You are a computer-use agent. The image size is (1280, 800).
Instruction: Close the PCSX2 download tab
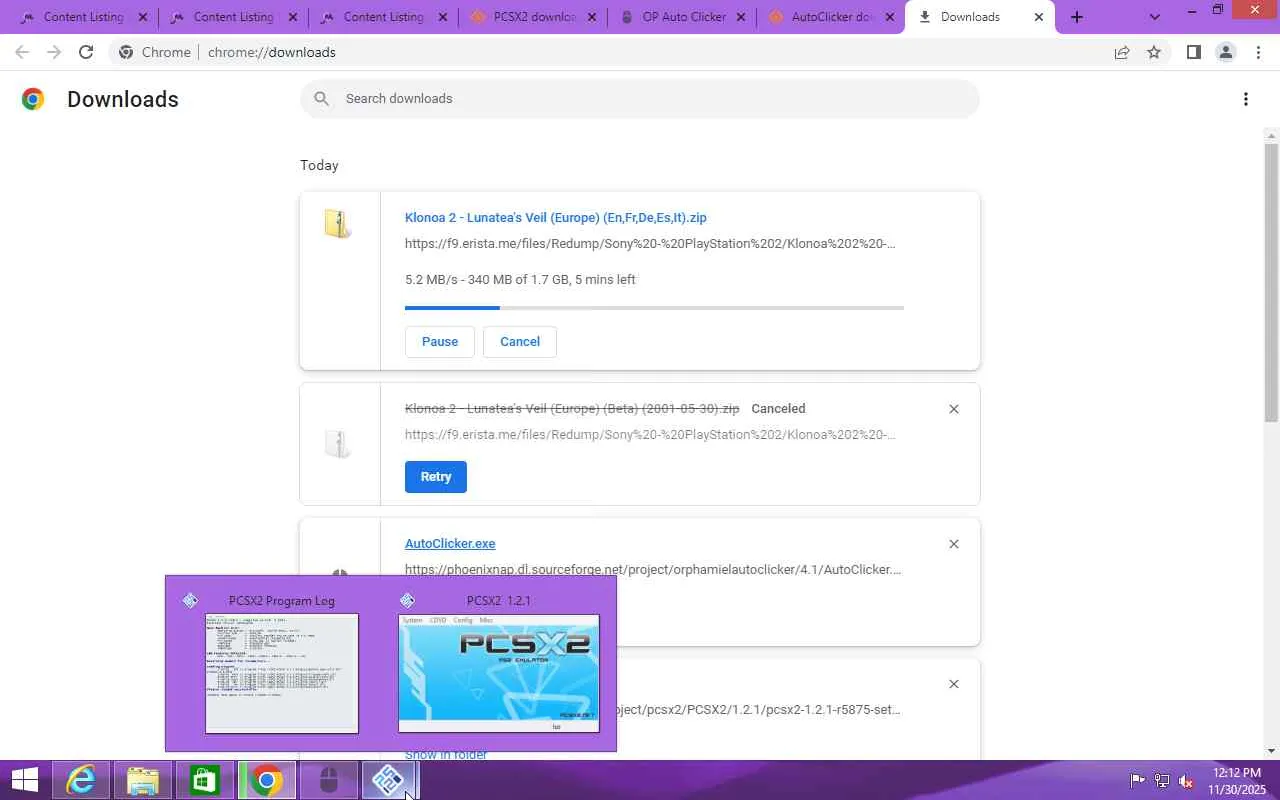(x=592, y=17)
